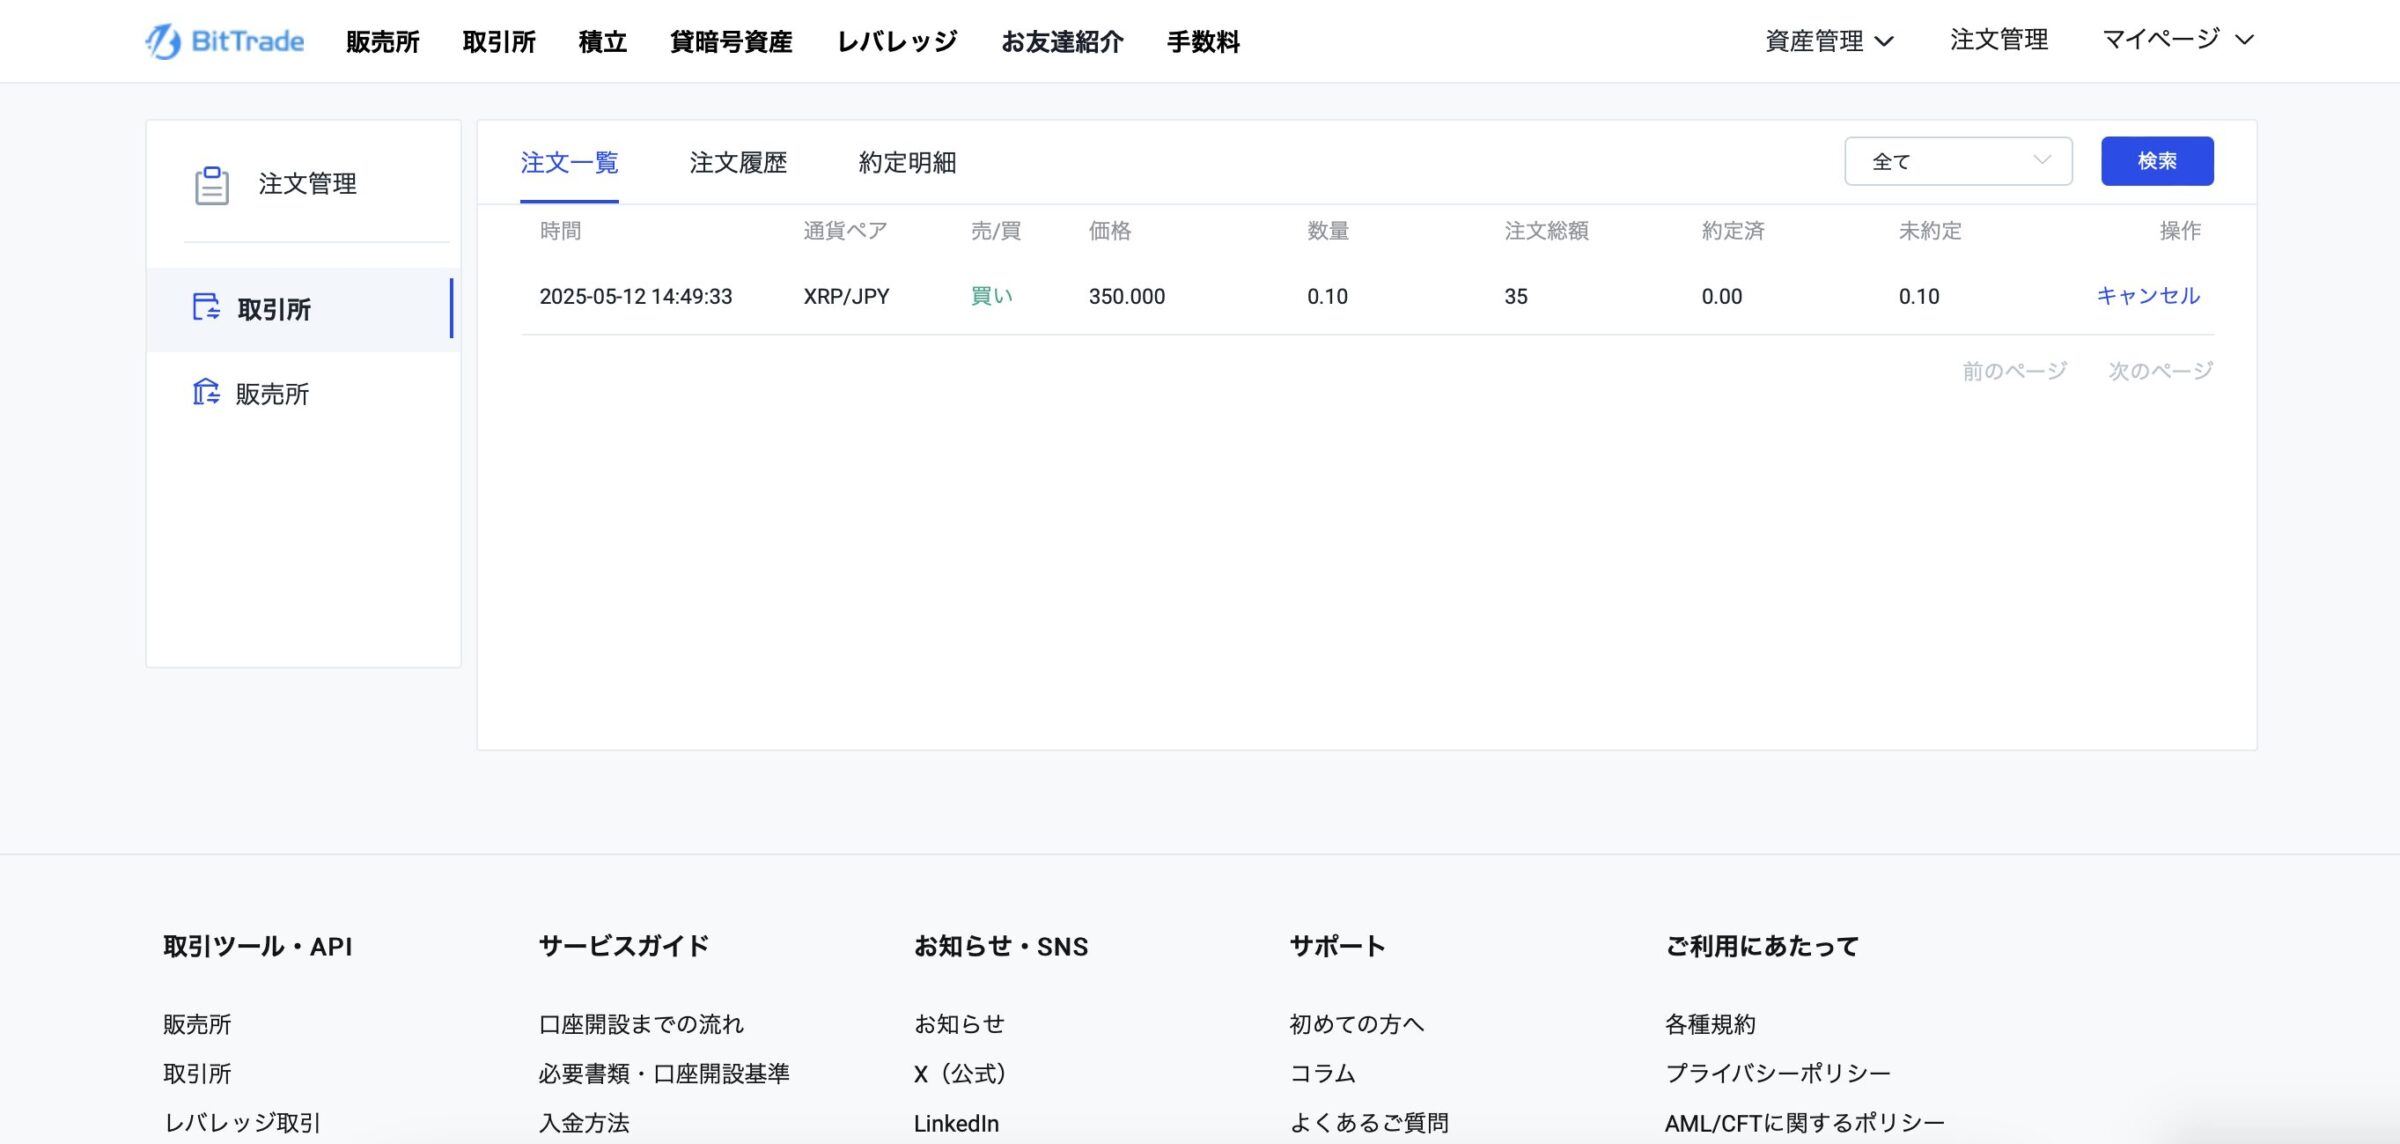The height and width of the screenshot is (1144, 2400).
Task: Open 販売所 in top navigation
Action: (x=383, y=42)
